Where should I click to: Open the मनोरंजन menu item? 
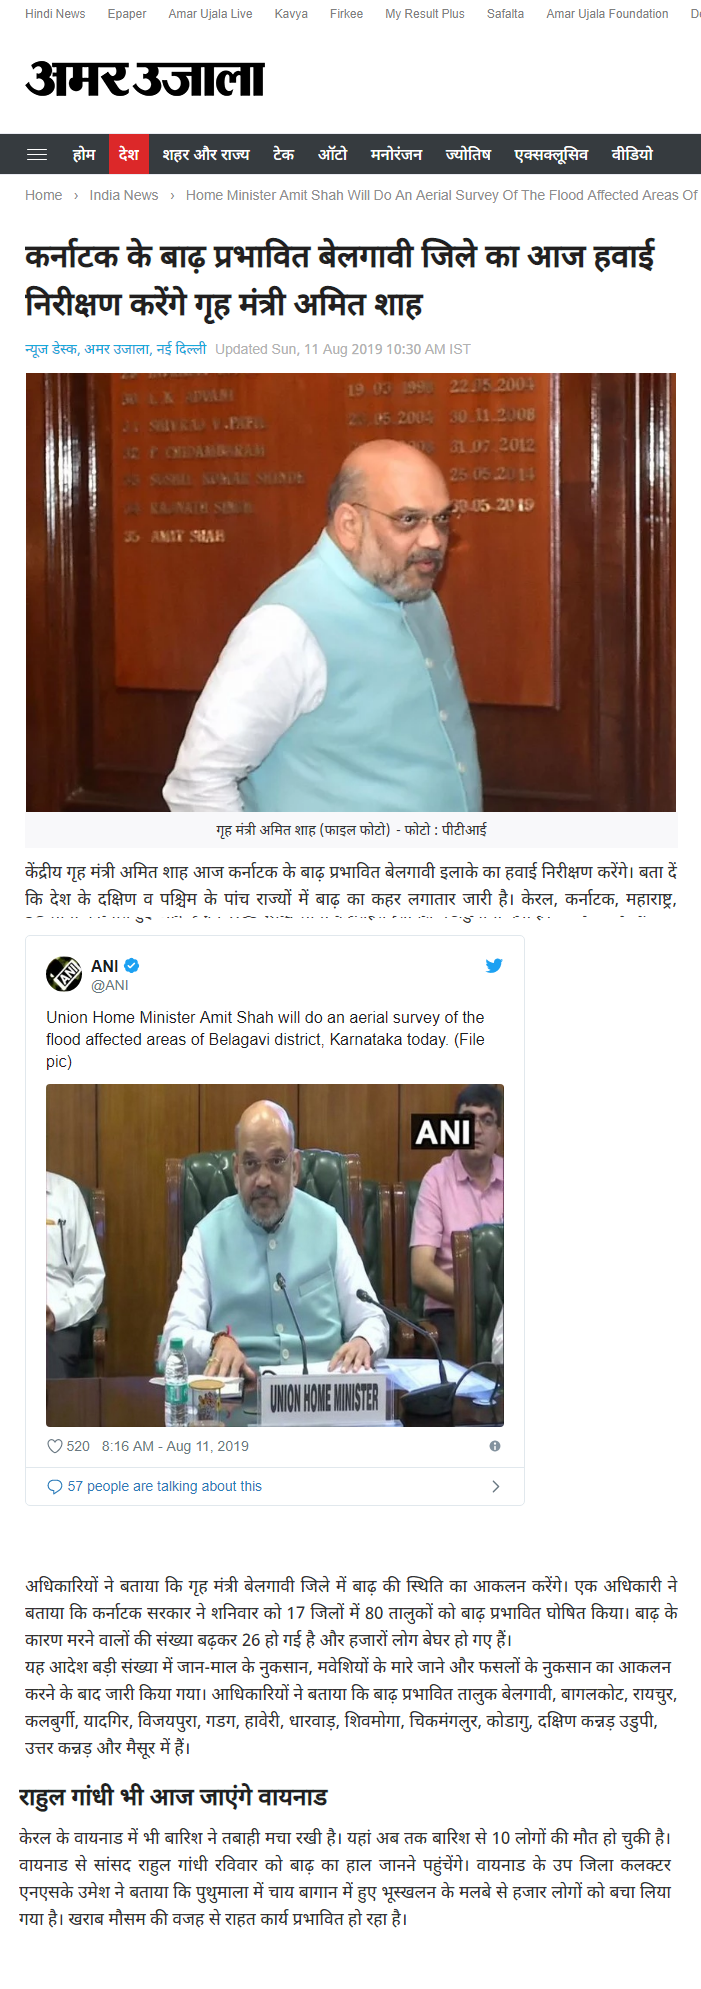point(396,154)
